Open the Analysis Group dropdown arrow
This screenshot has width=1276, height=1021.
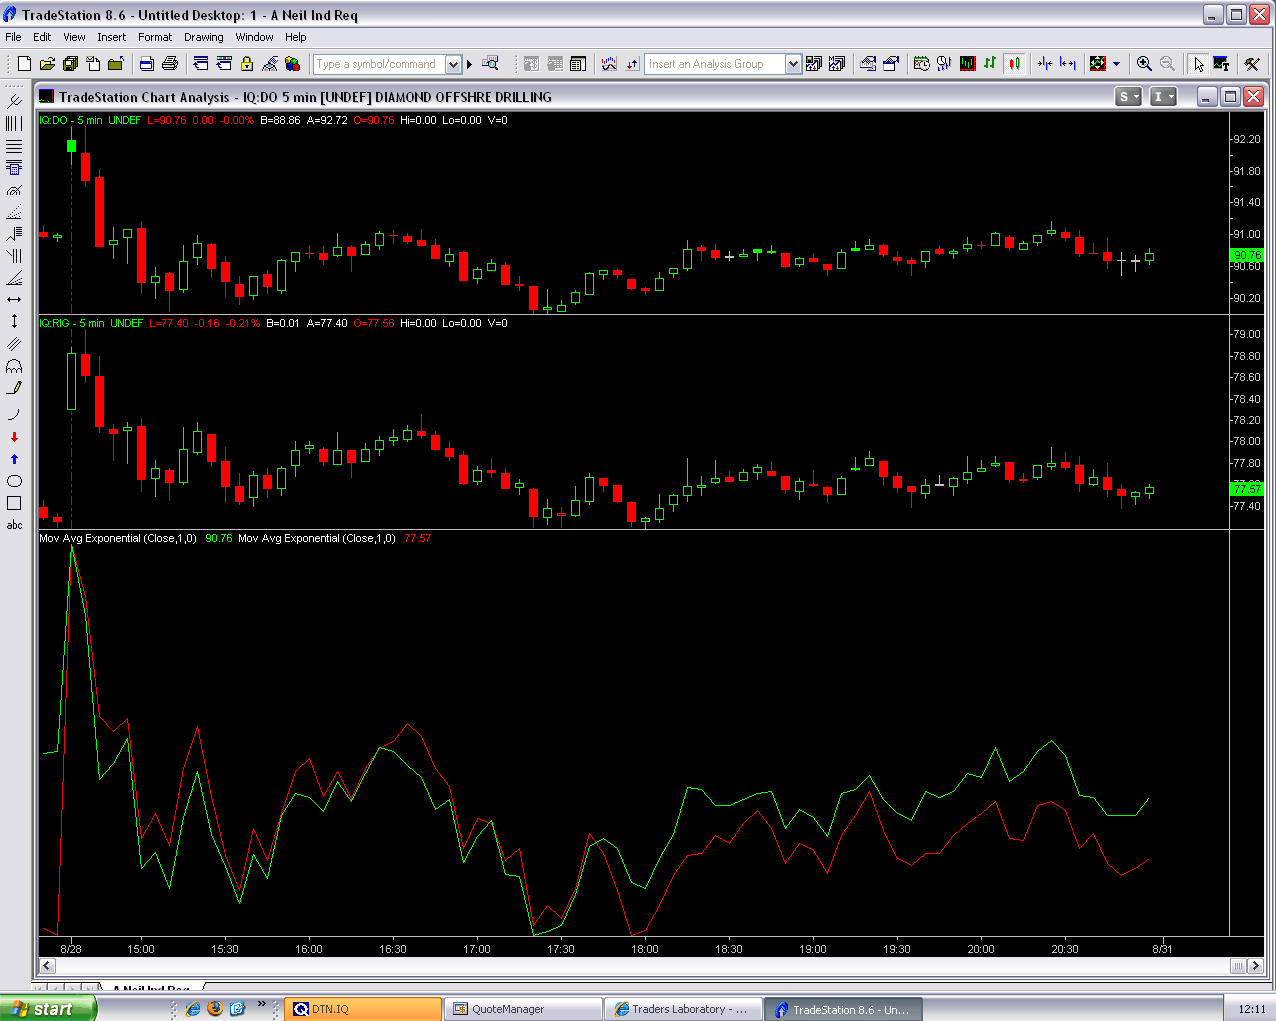[x=794, y=64]
